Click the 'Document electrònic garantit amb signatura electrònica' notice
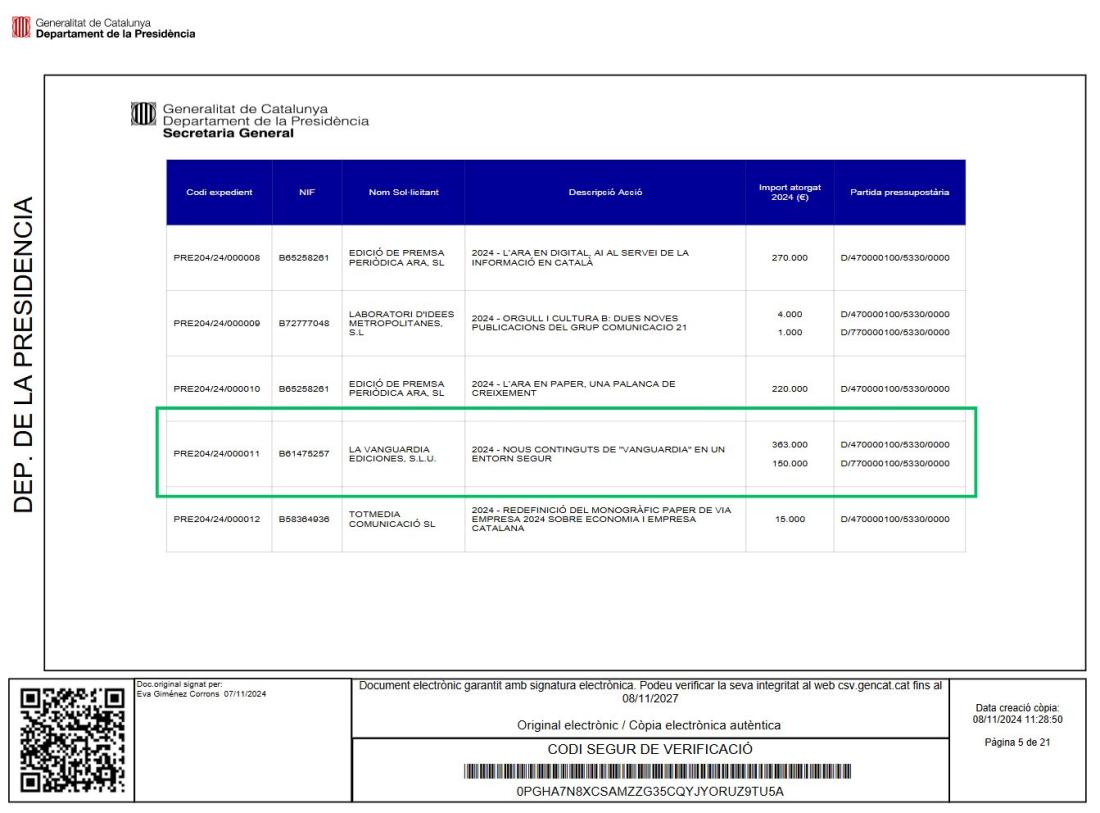Viewport: 1100px width, 813px height. [x=650, y=692]
